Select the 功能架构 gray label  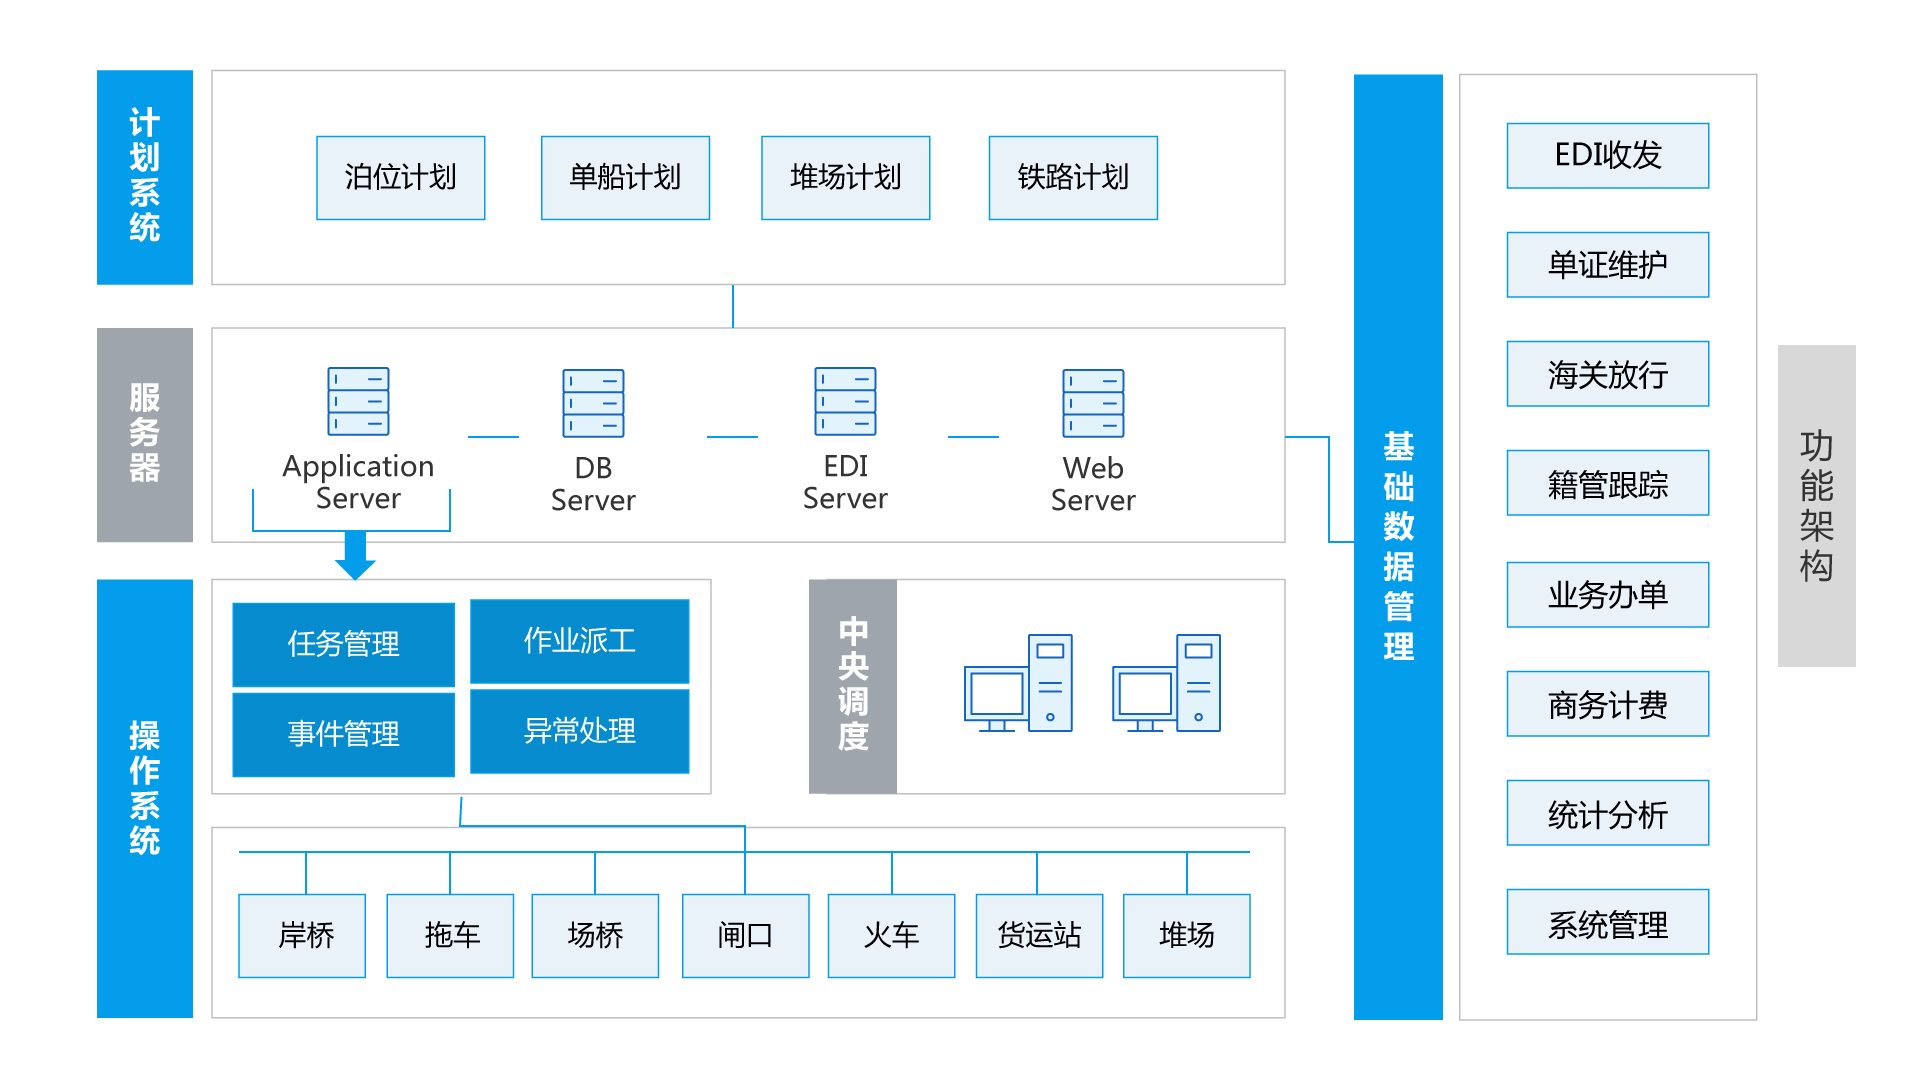pyautogui.click(x=1816, y=506)
